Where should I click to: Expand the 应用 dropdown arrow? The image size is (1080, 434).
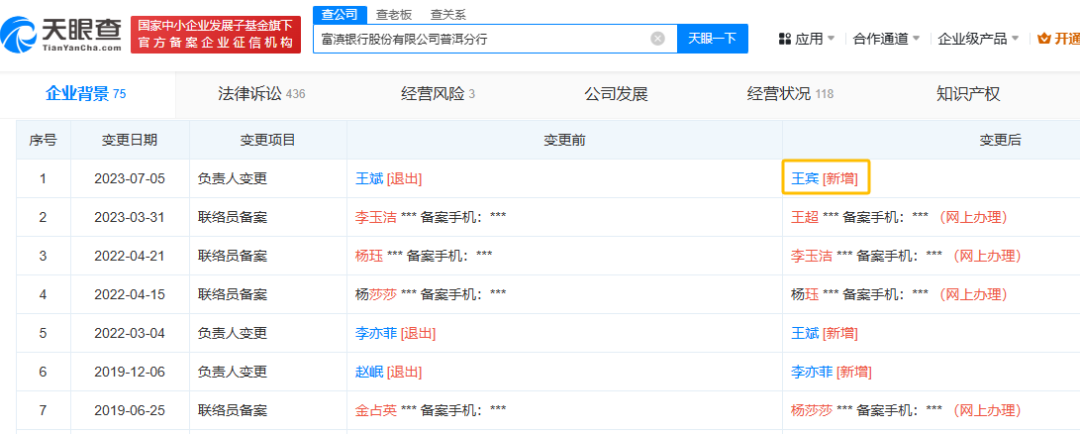click(831, 39)
